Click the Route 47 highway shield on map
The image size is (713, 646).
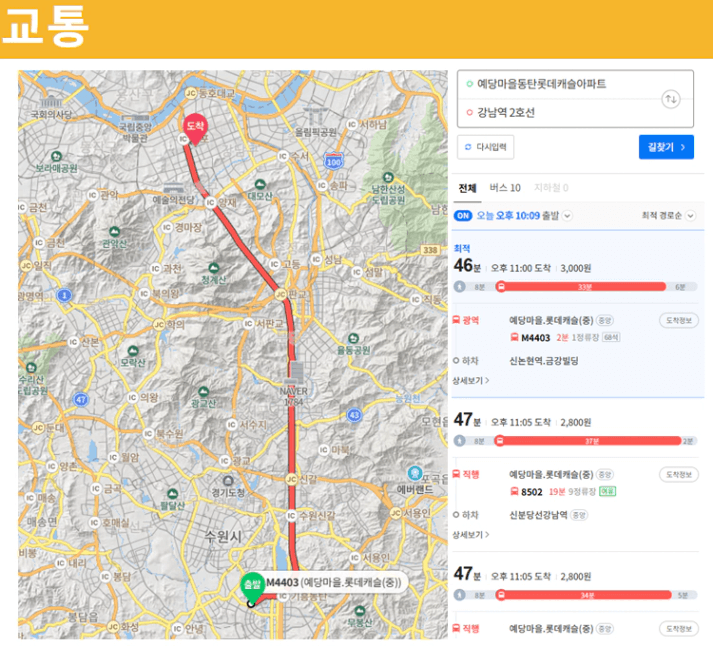point(81,400)
